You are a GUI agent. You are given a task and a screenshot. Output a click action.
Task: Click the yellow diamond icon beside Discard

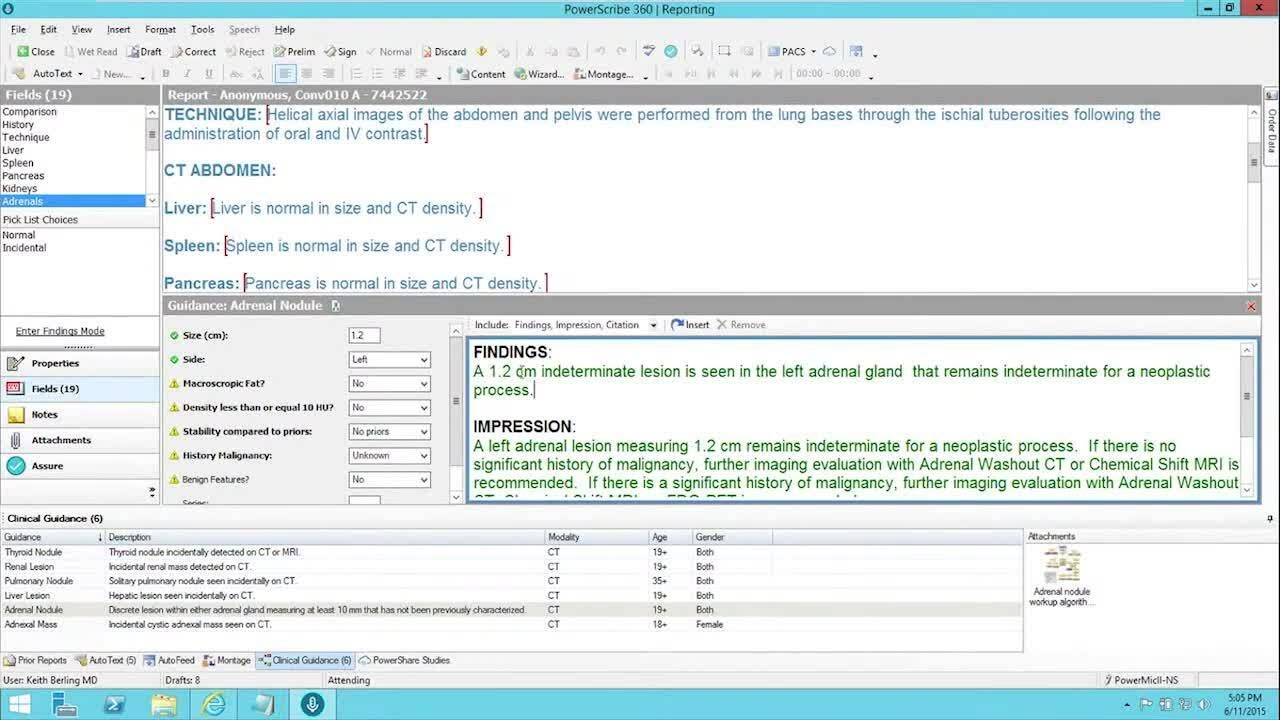pyautogui.click(x=482, y=51)
